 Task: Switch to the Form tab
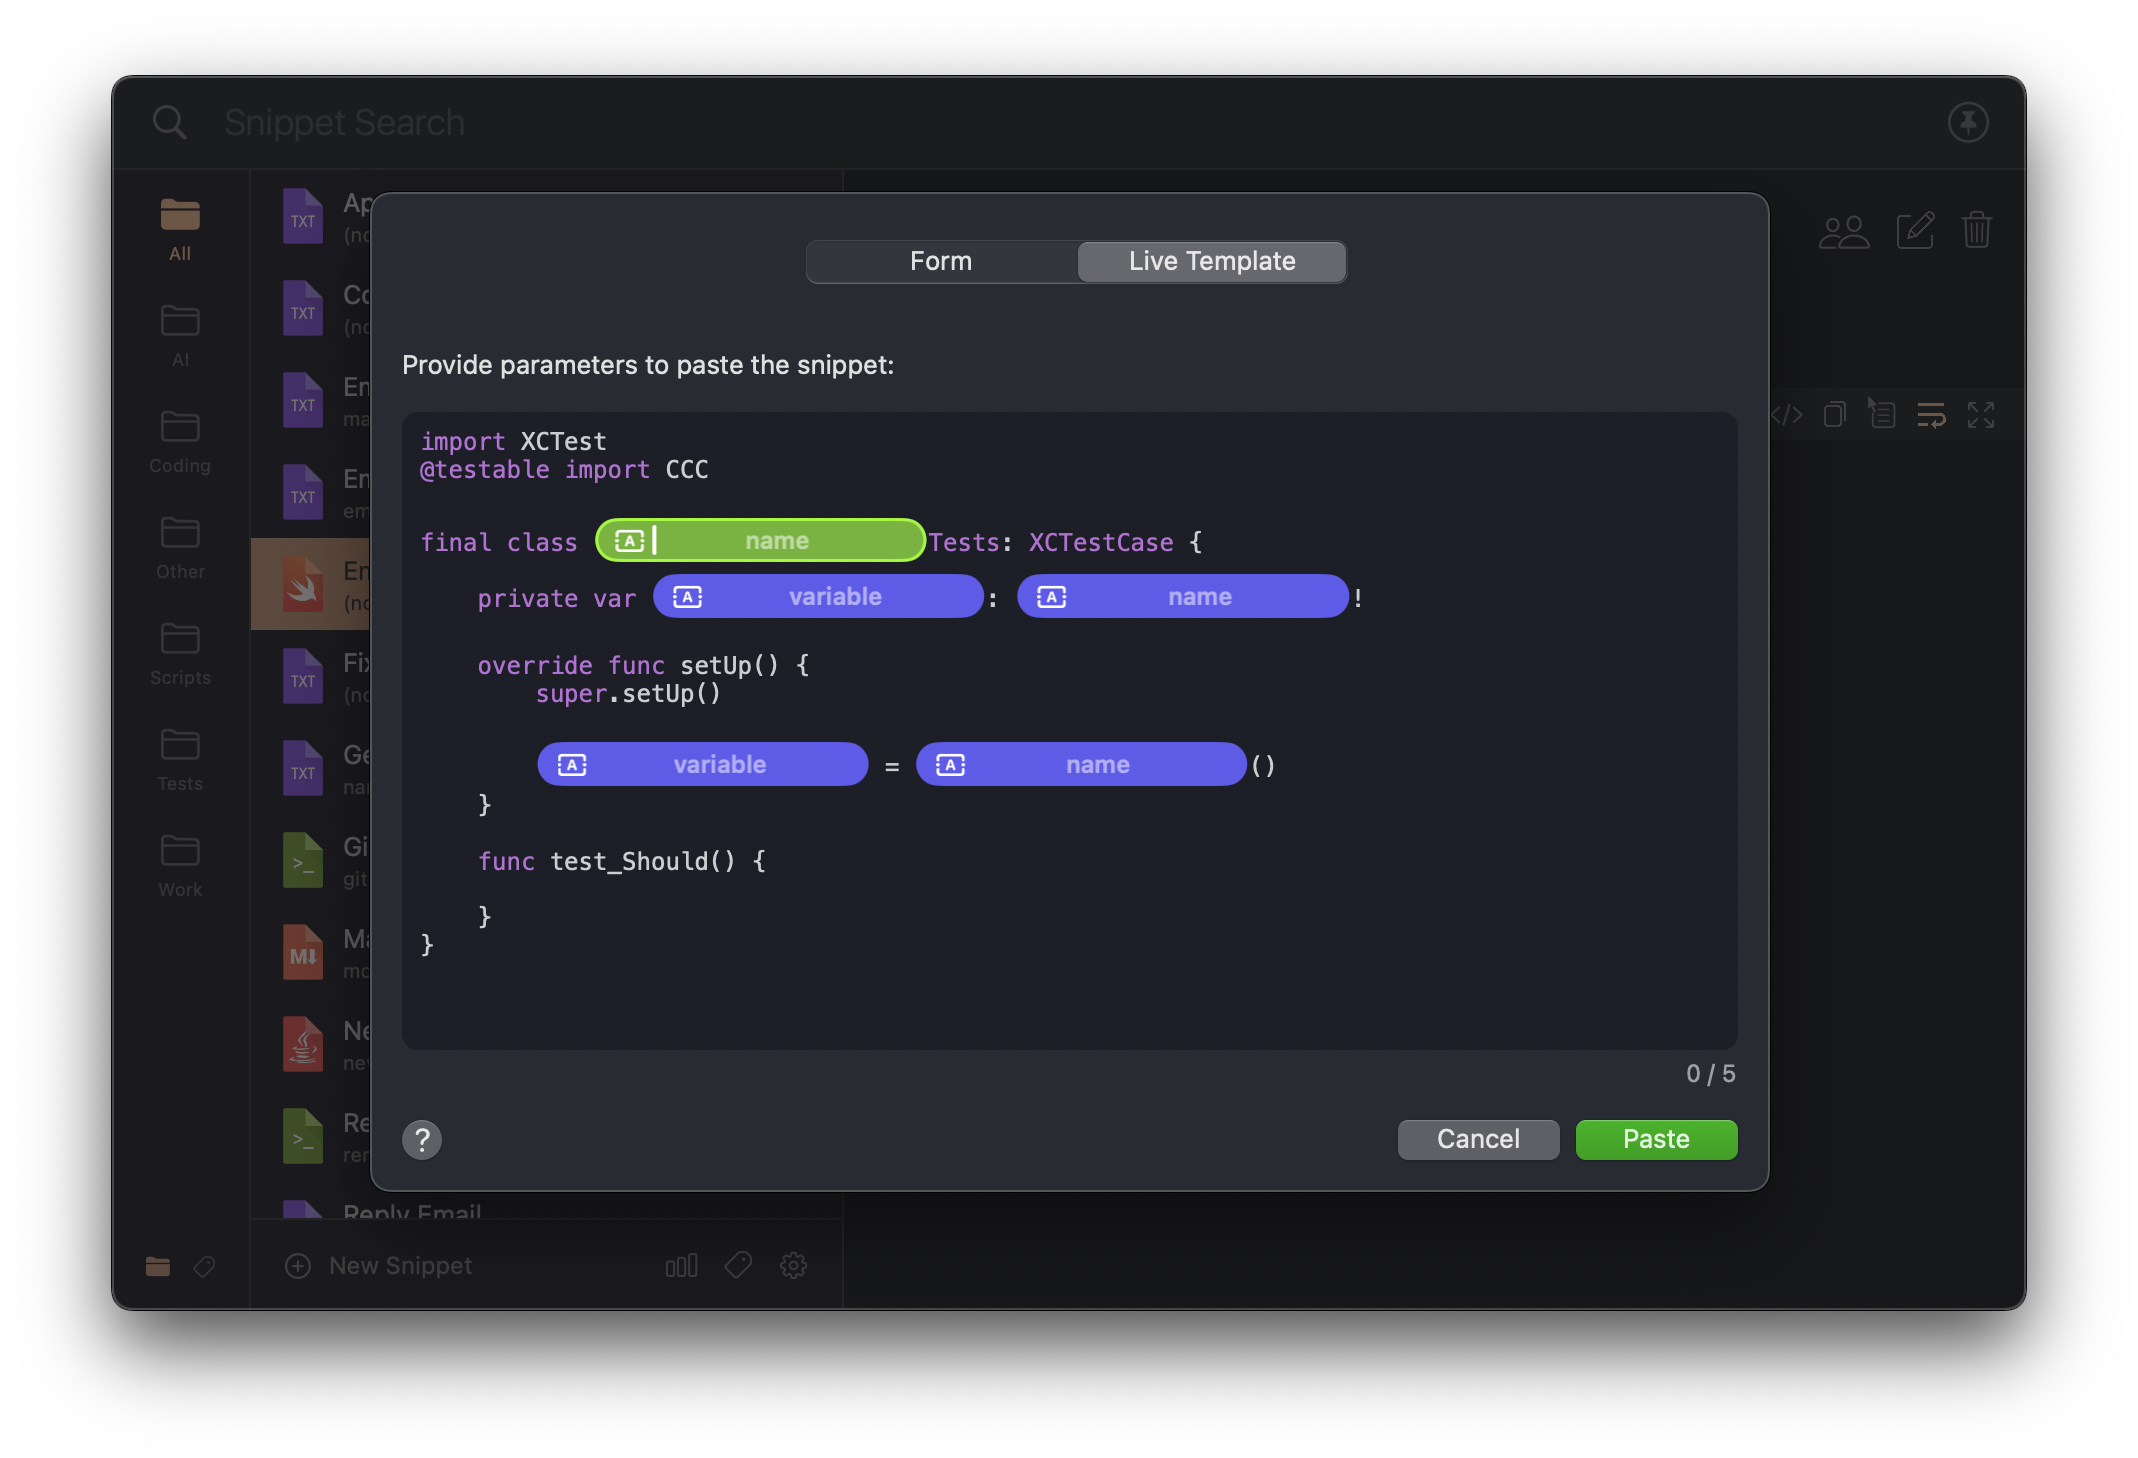coord(941,261)
